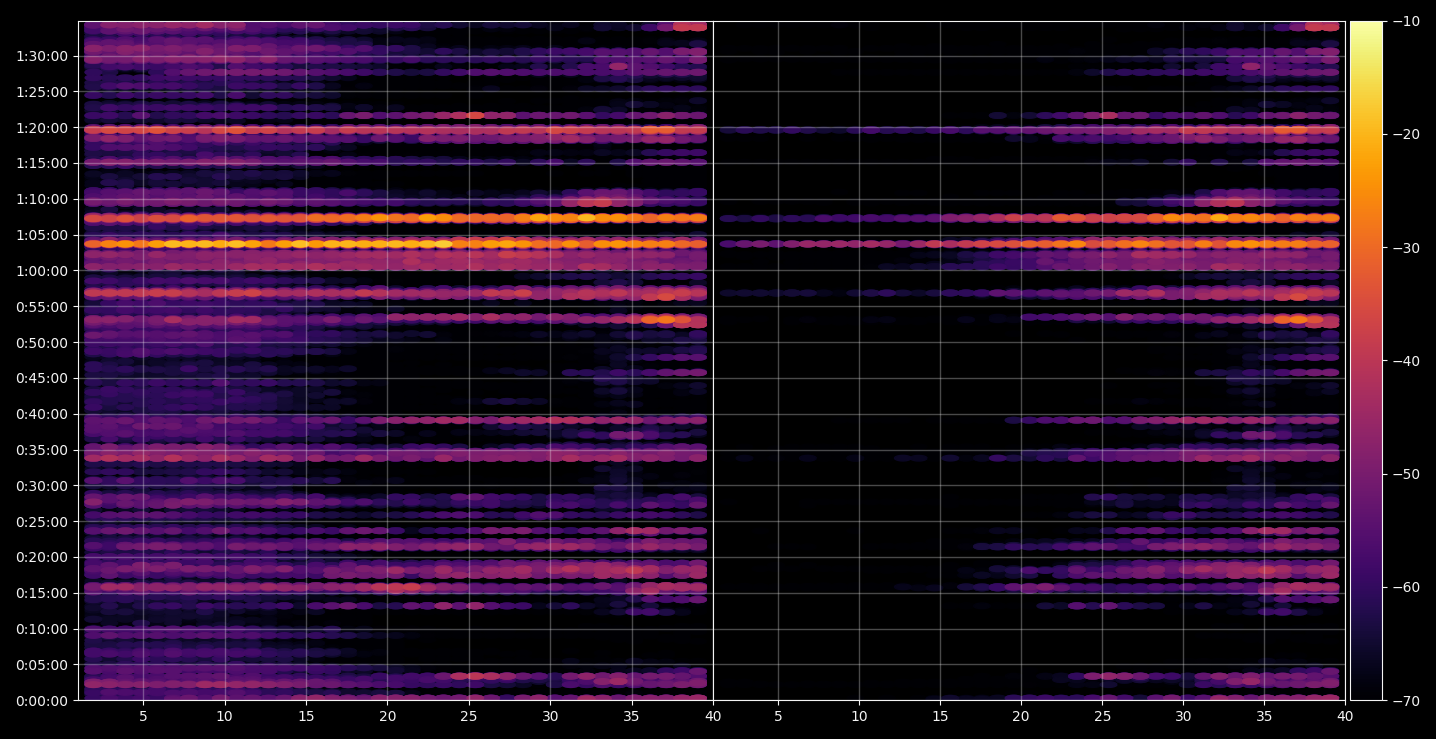Click the -20 colorbar tick label
The width and height of the screenshot is (1436, 739).
pyautogui.click(x=1406, y=134)
